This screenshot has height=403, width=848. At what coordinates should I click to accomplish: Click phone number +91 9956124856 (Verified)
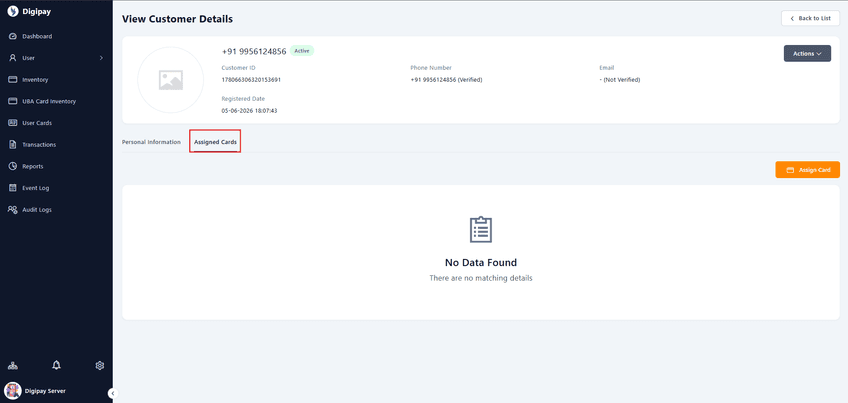pyautogui.click(x=446, y=80)
